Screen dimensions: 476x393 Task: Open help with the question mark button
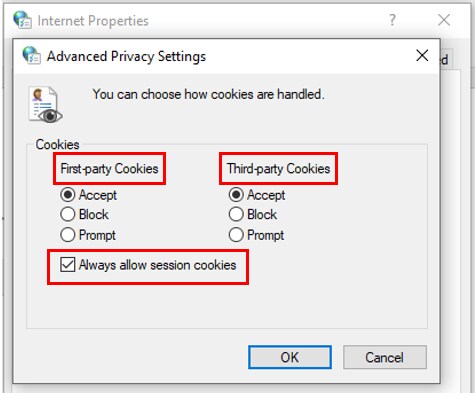coord(392,20)
